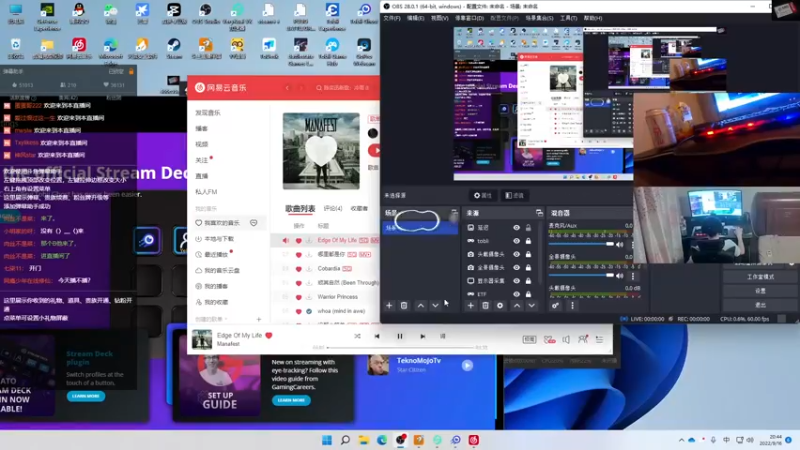Image resolution: width=800 pixels, height=450 pixels.
Task: Open lyrics icon in NetEase player
Action: point(443,336)
